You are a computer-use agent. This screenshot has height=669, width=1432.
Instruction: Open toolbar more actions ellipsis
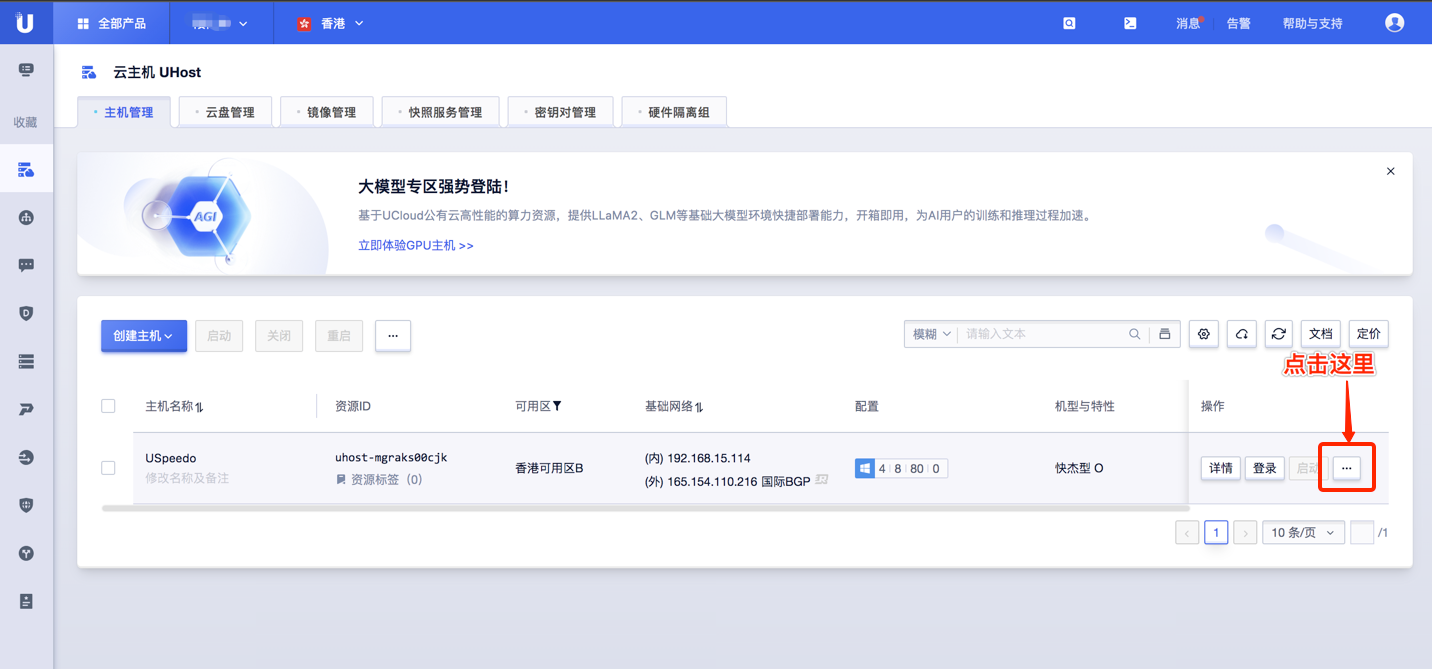(x=393, y=336)
